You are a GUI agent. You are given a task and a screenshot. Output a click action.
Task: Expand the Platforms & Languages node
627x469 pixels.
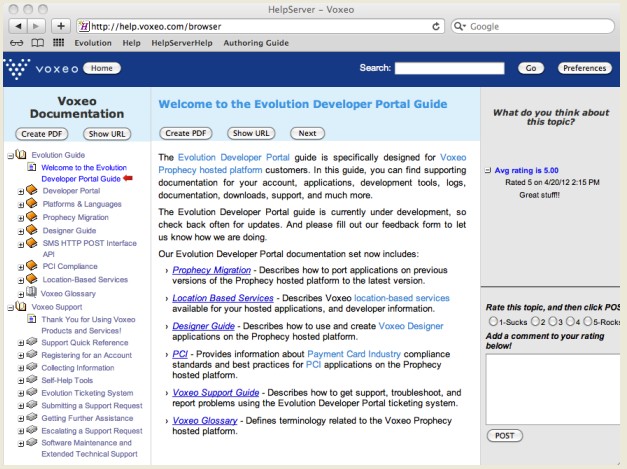(21, 205)
